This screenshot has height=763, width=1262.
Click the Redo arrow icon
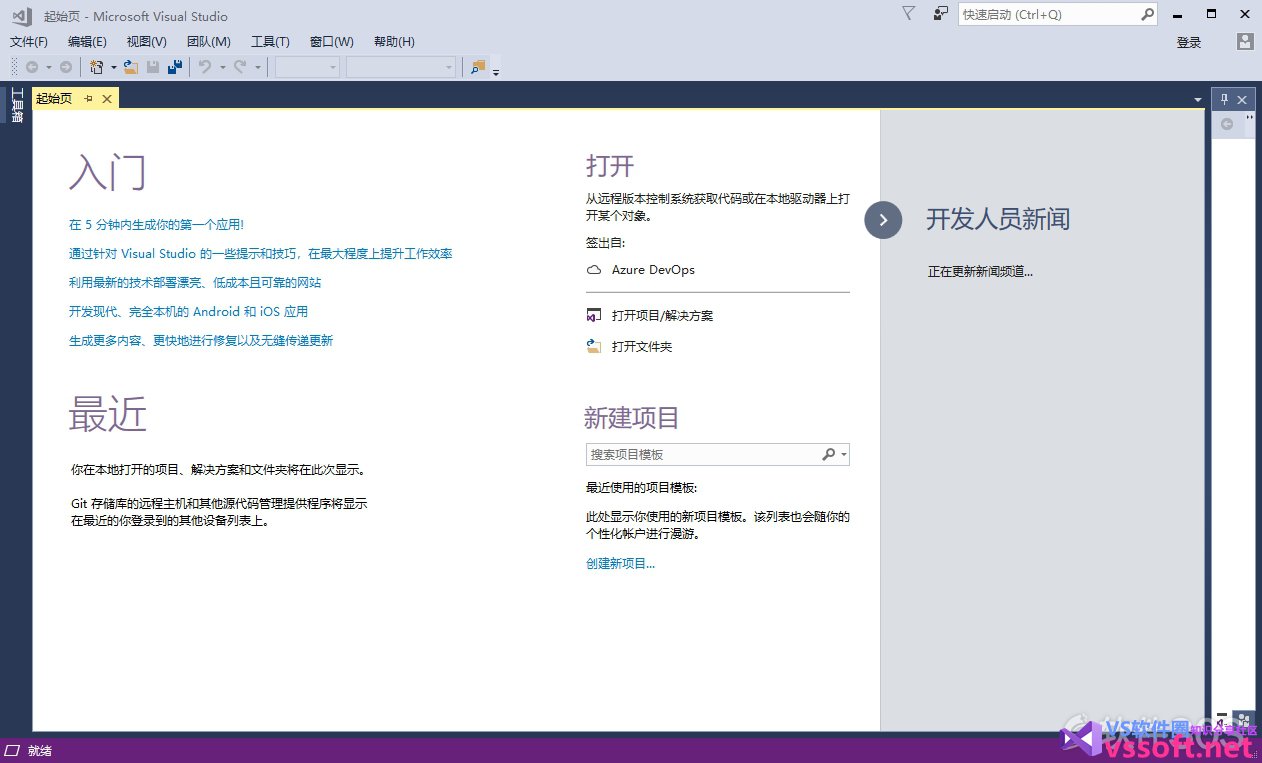[240, 67]
